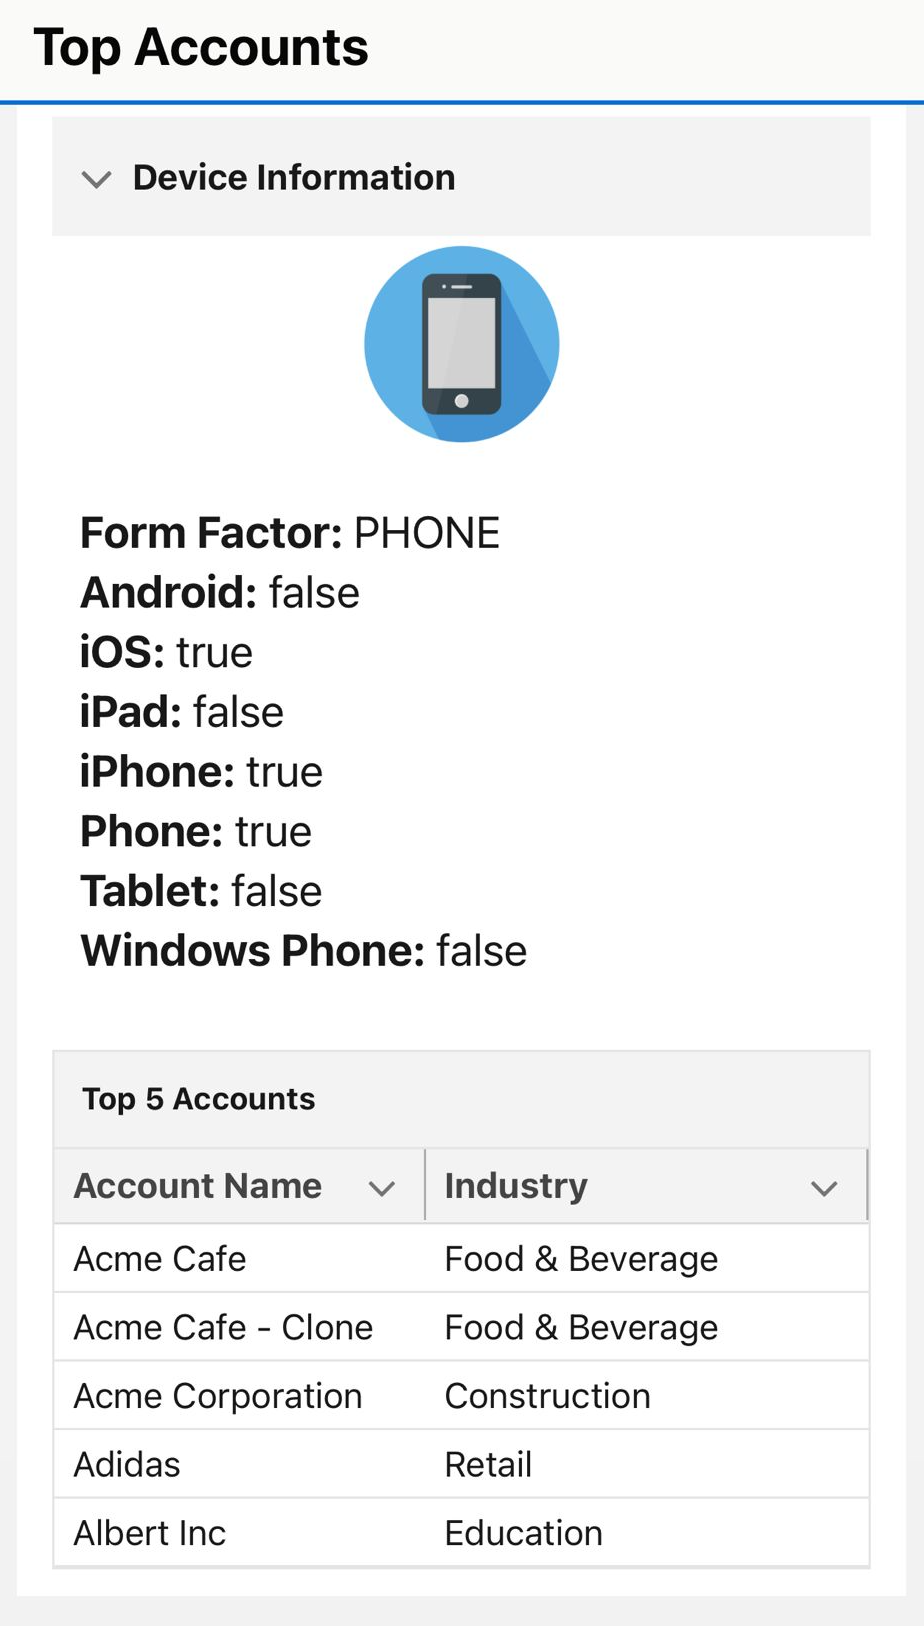Click the Device Information section heading
The width and height of the screenshot is (924, 1626).
coord(294,178)
